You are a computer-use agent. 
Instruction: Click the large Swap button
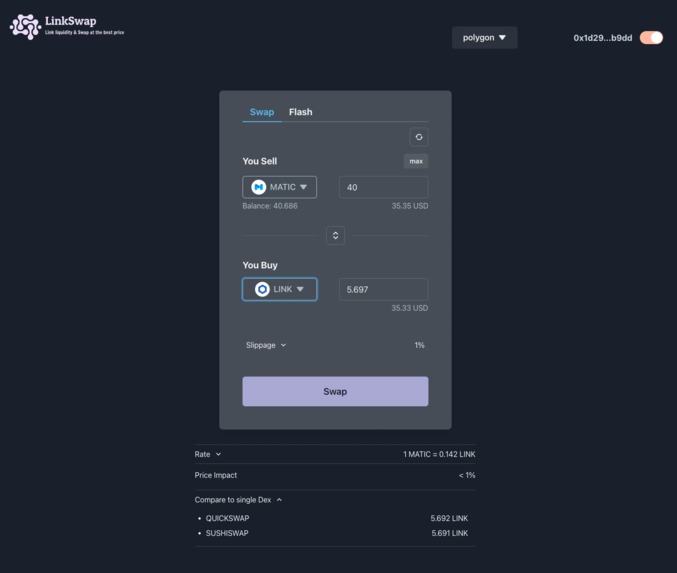click(x=335, y=391)
